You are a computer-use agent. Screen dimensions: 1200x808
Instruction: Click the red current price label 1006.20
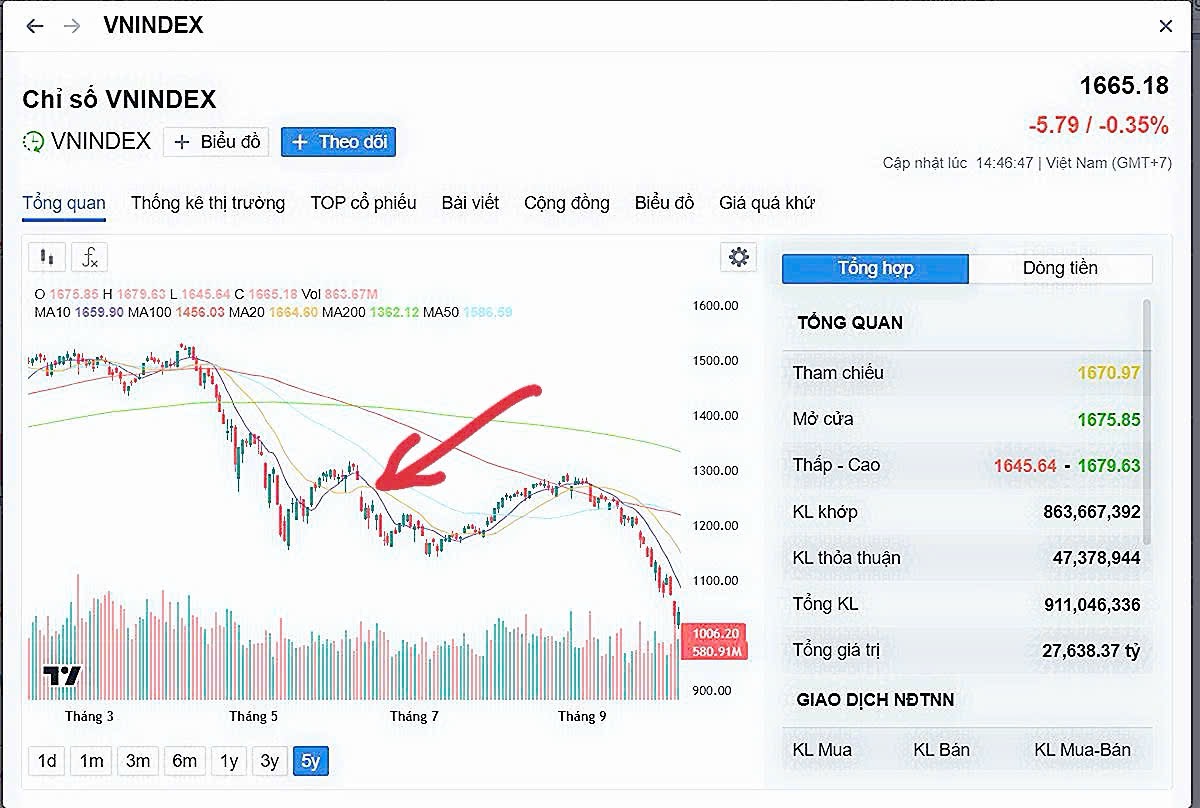coord(715,634)
